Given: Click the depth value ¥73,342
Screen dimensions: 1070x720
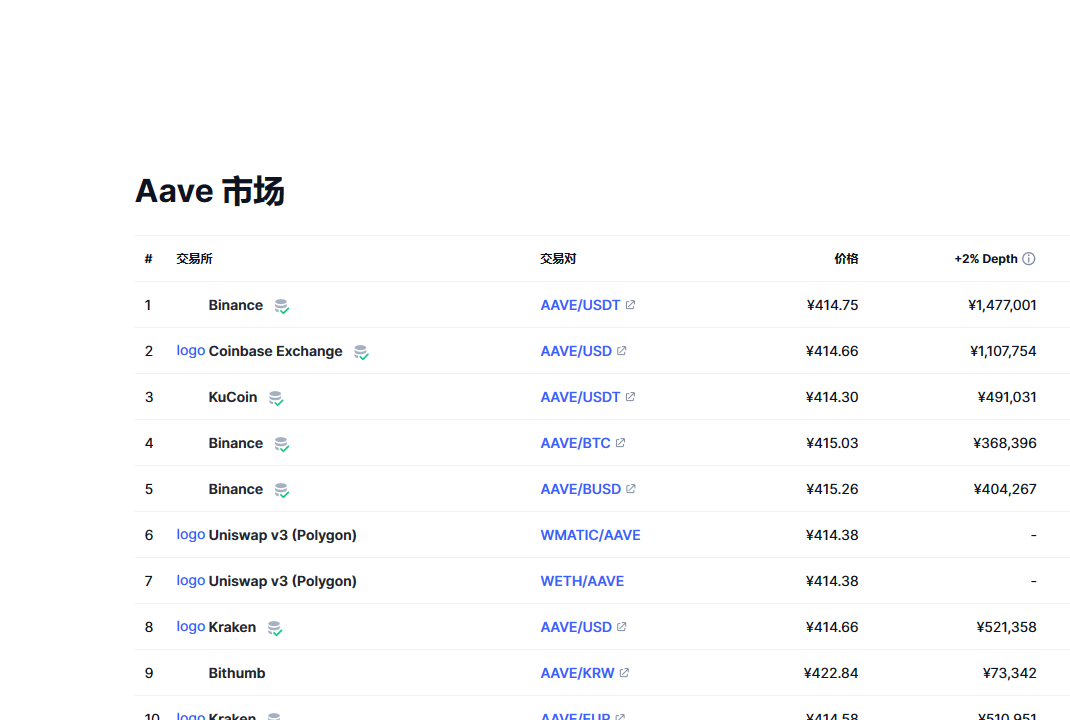Looking at the screenshot, I should tap(1009, 673).
